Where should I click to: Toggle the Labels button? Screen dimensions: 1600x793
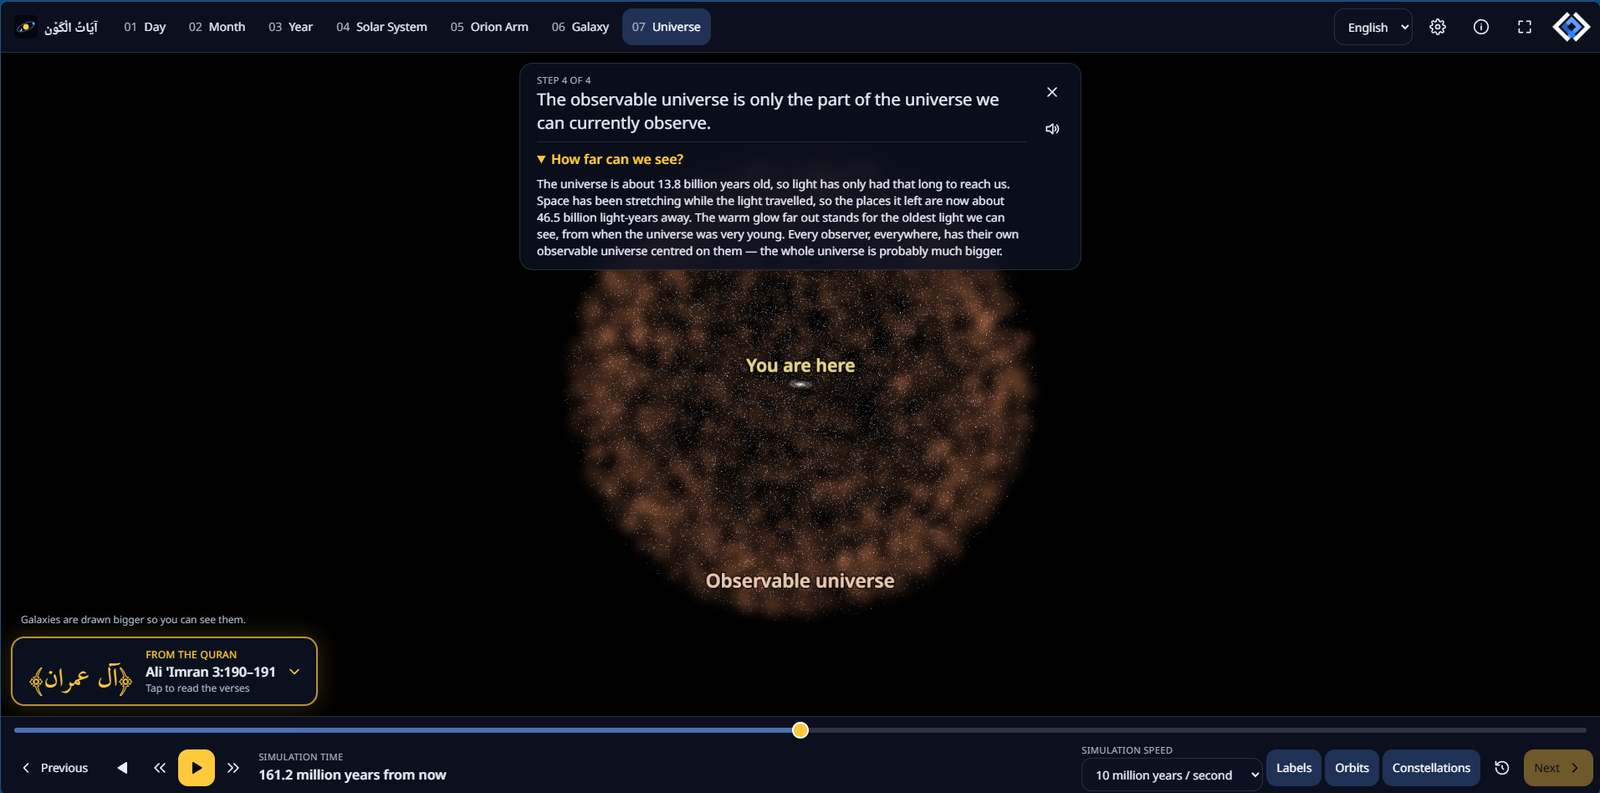point(1294,768)
